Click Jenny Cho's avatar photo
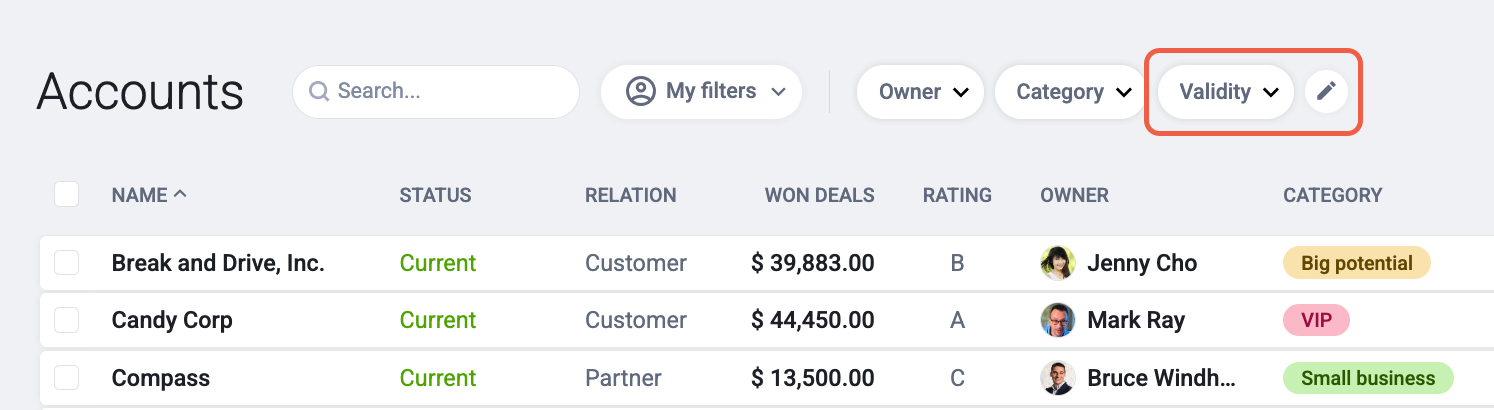 tap(1058, 263)
